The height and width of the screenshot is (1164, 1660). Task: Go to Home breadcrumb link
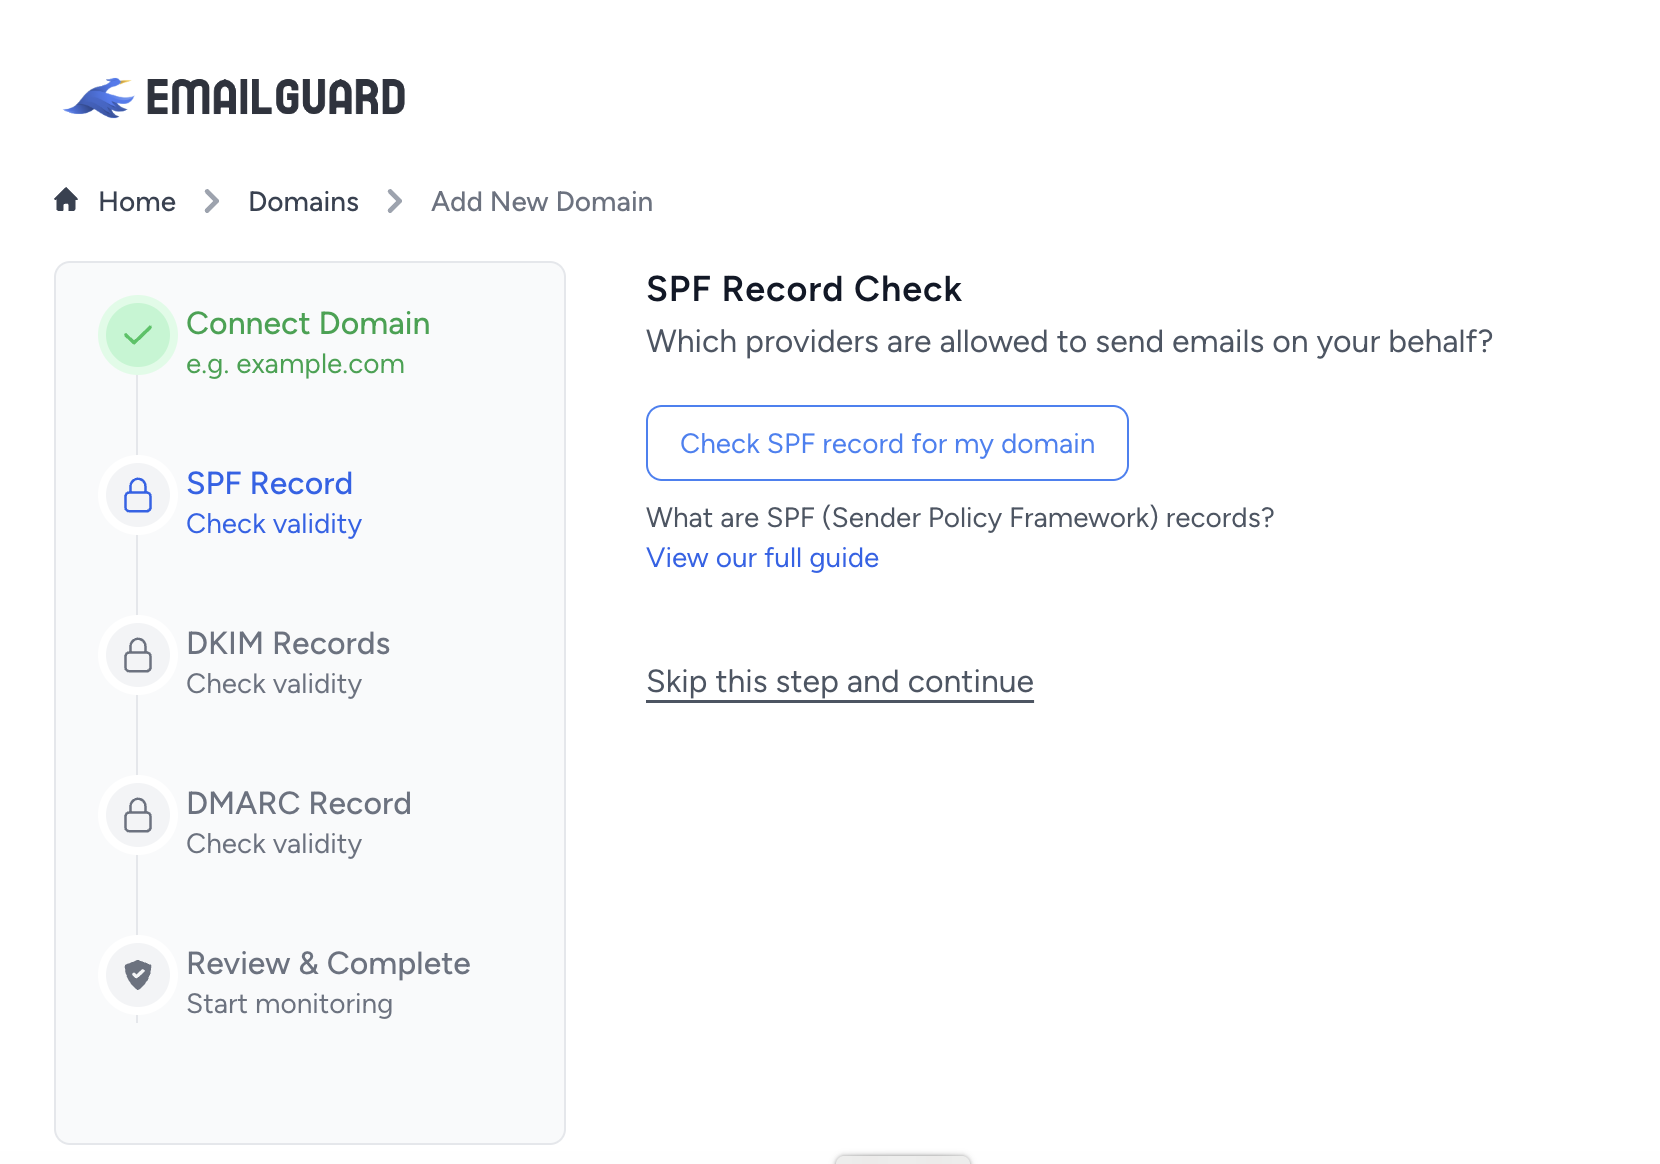(137, 202)
